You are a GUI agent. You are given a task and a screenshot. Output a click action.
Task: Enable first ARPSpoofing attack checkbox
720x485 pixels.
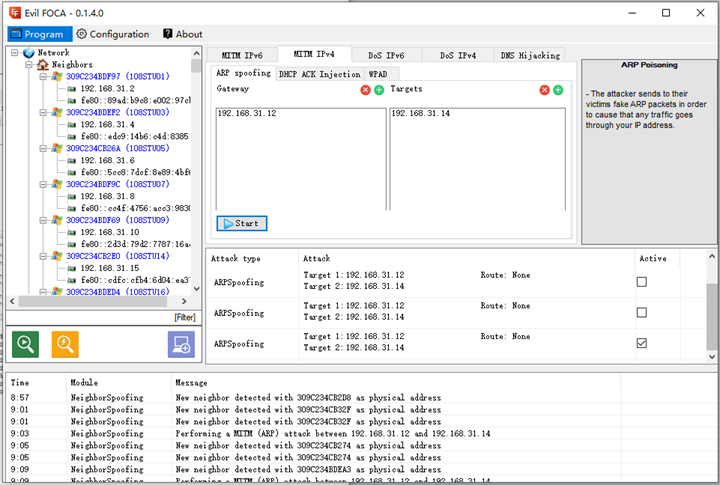[641, 282]
